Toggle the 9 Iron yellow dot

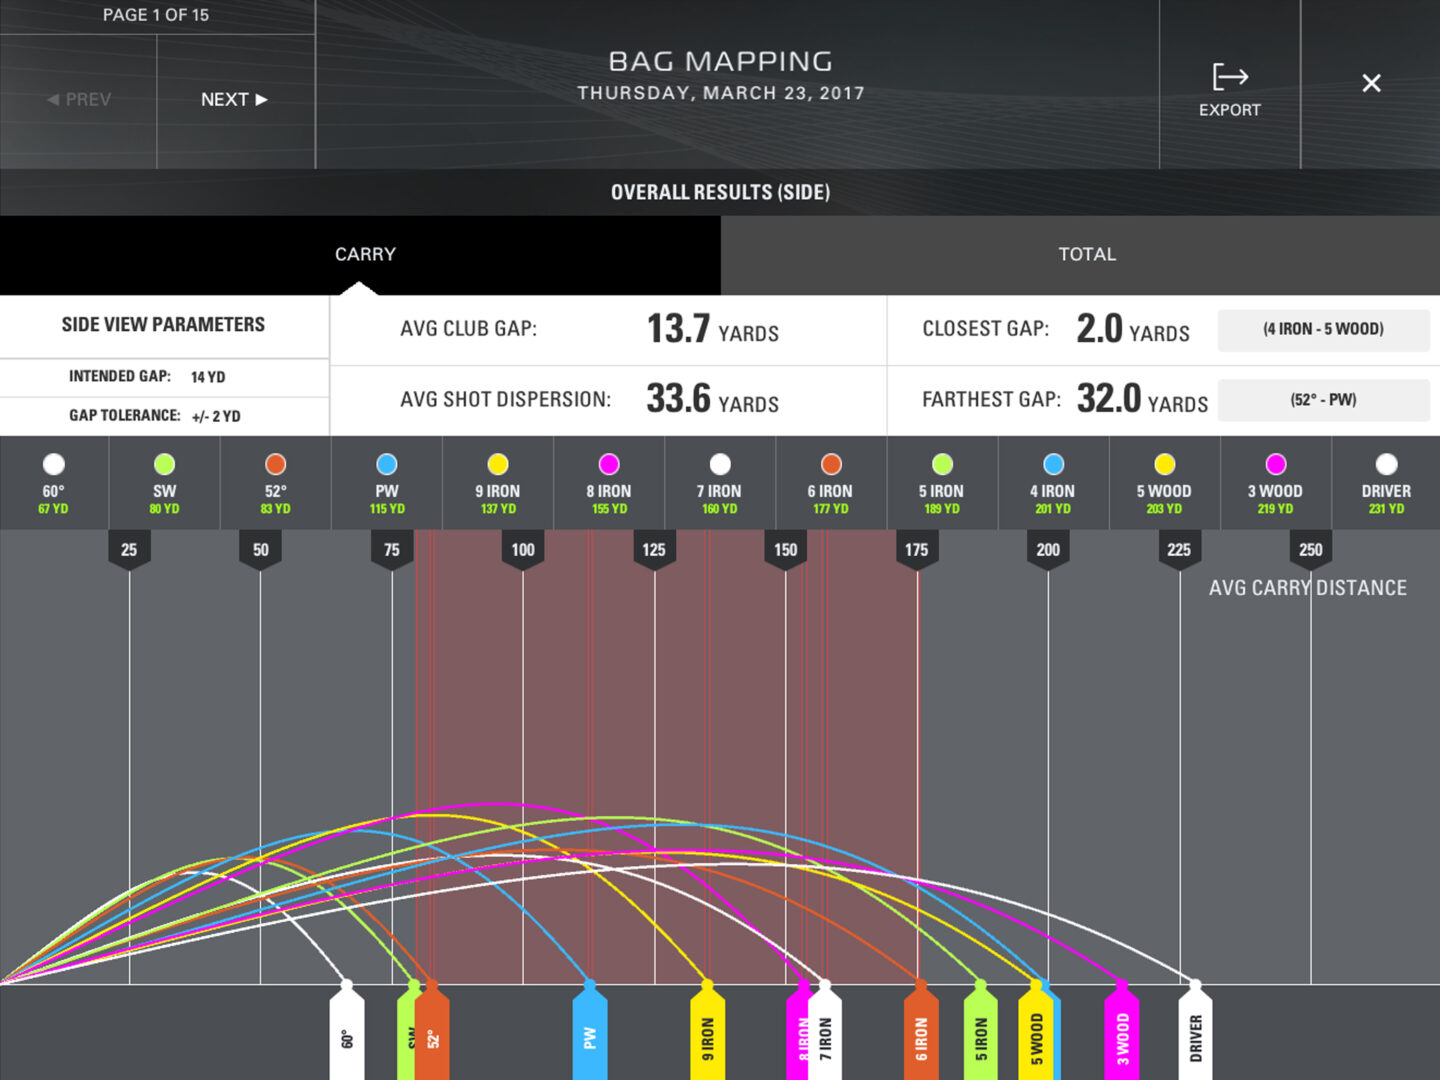(x=498, y=464)
